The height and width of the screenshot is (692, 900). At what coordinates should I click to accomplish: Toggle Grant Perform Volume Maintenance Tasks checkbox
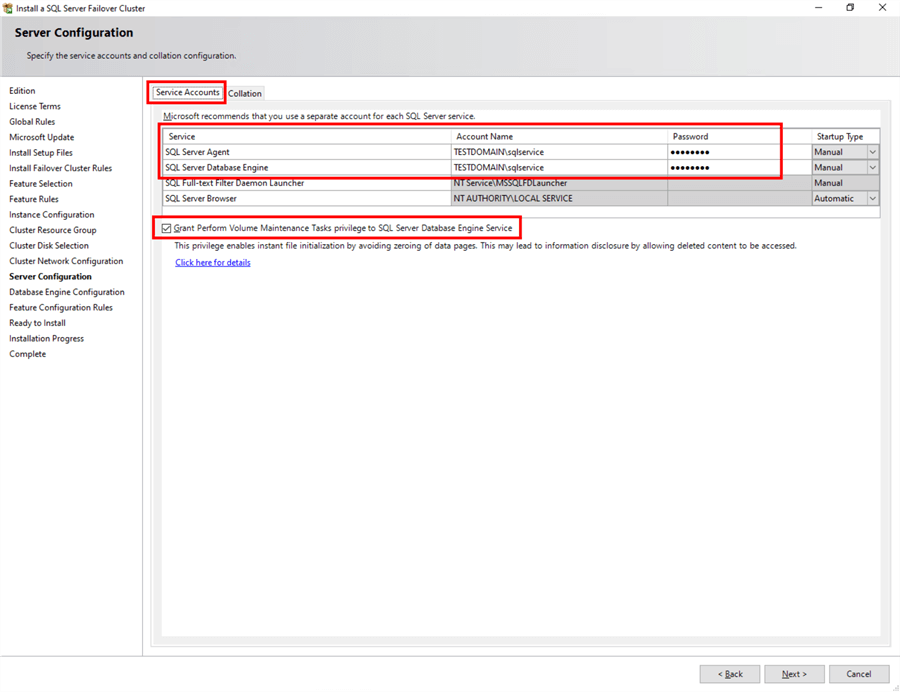166,228
